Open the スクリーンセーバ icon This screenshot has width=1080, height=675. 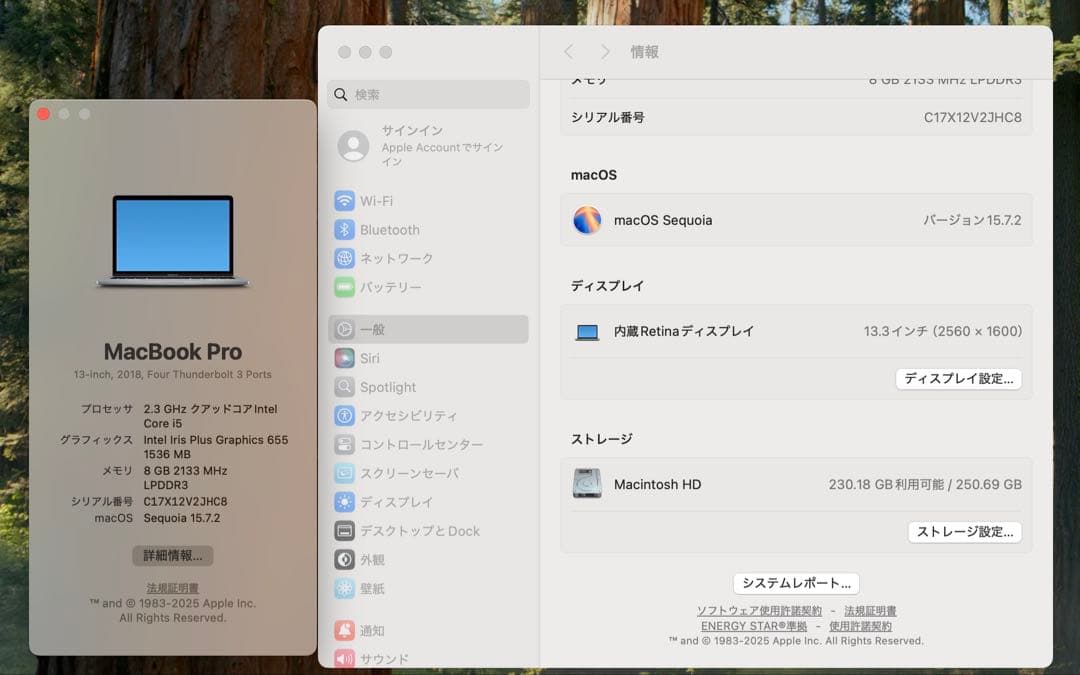344,473
